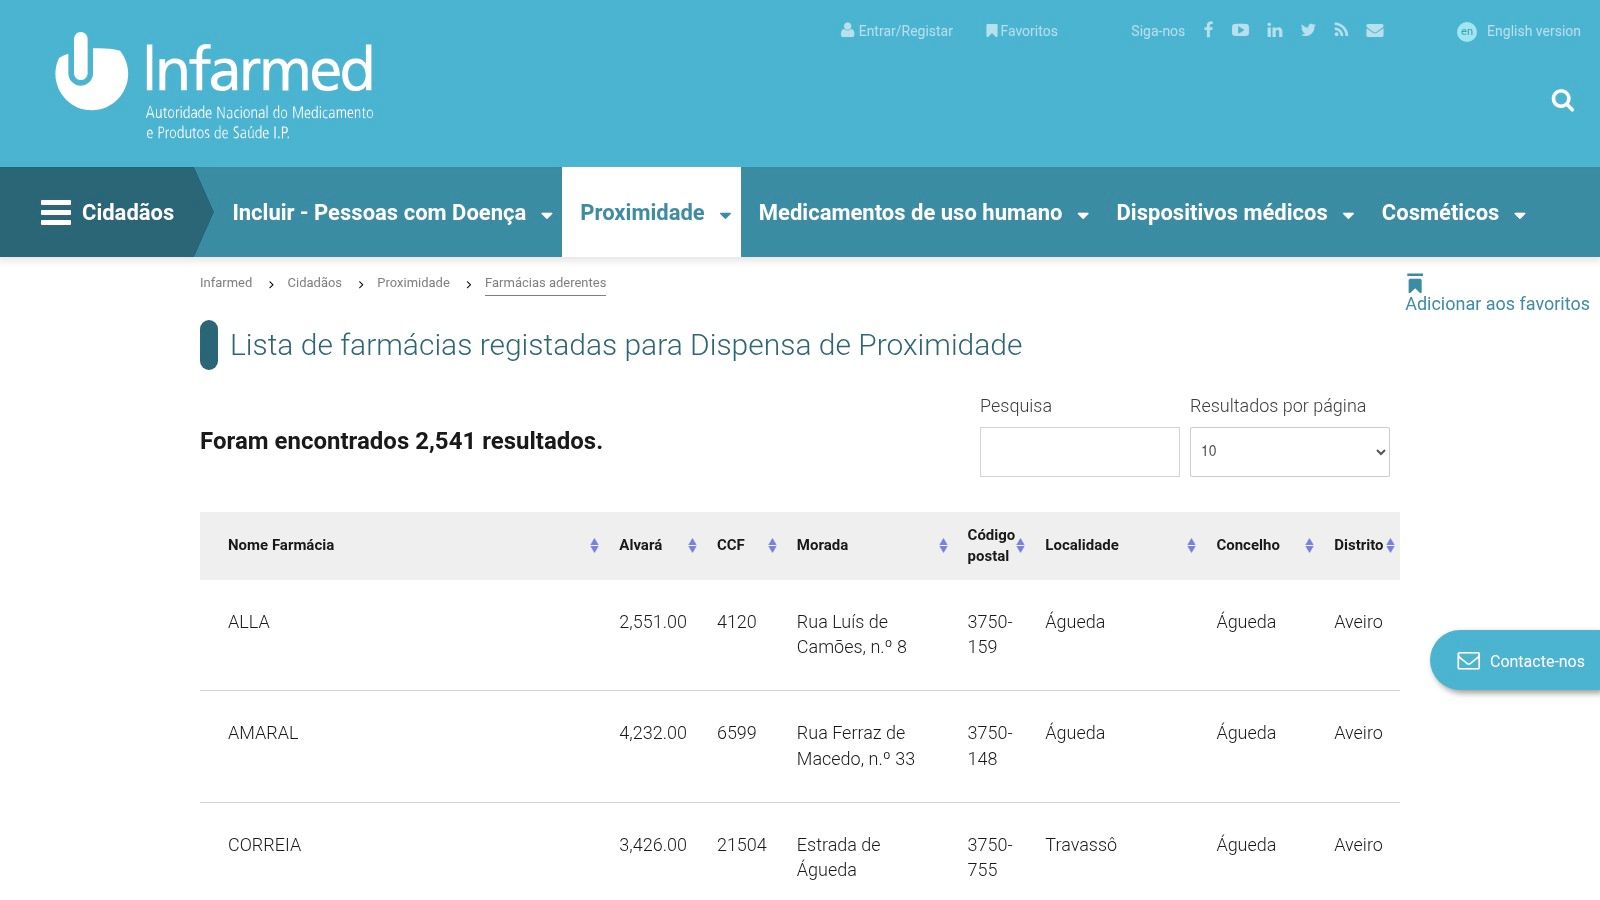Viewport: 1600px width, 900px height.
Task: Click the Infarmed logo
Action: click(x=214, y=86)
